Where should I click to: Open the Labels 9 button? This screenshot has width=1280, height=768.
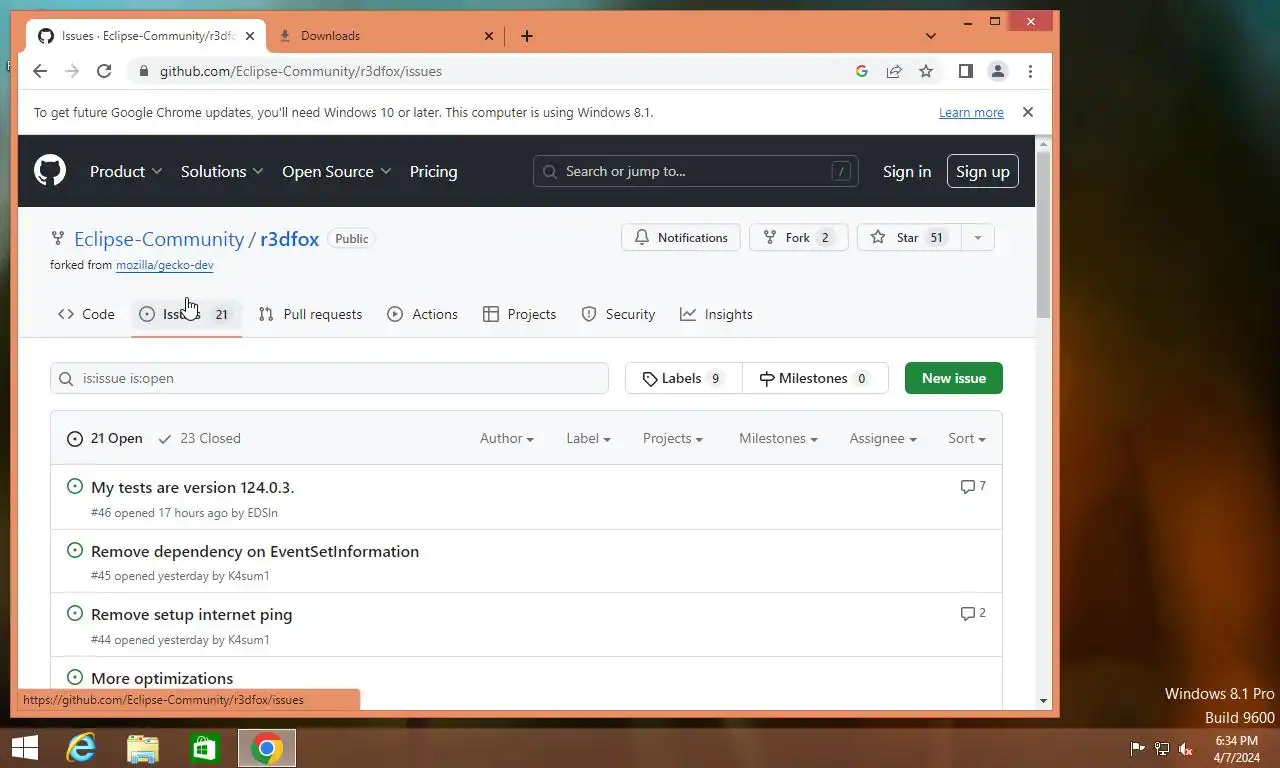[x=684, y=378]
